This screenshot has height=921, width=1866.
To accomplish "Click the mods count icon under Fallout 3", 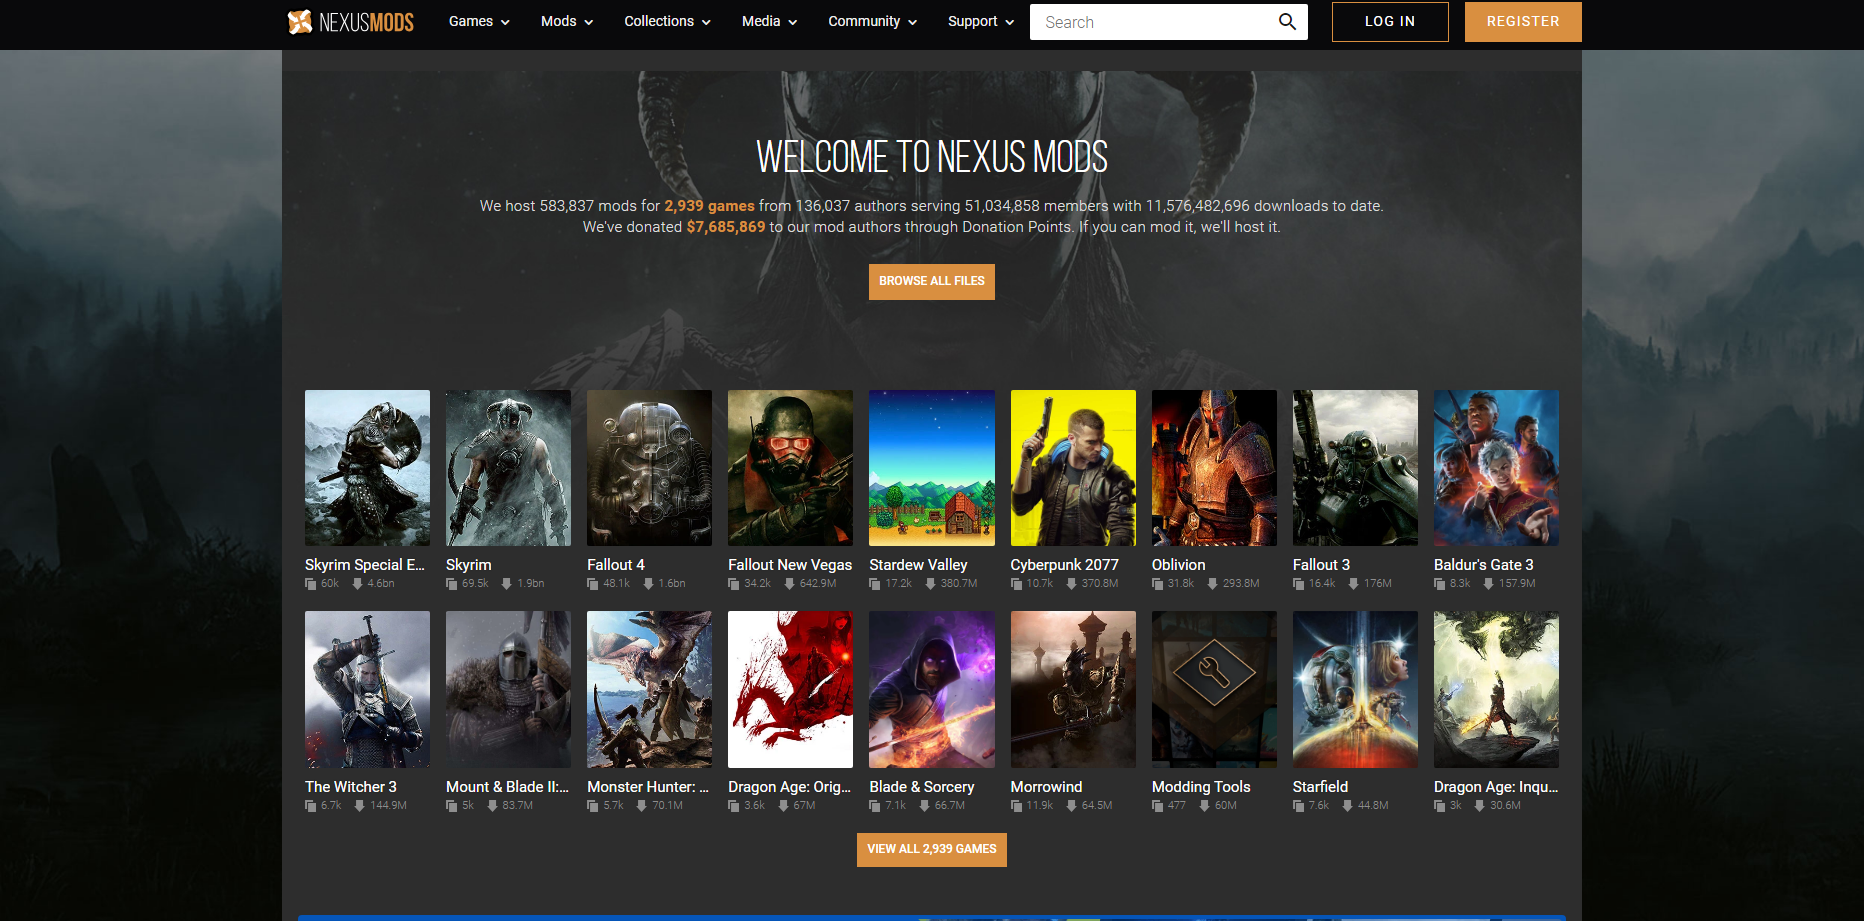I will point(1299,584).
